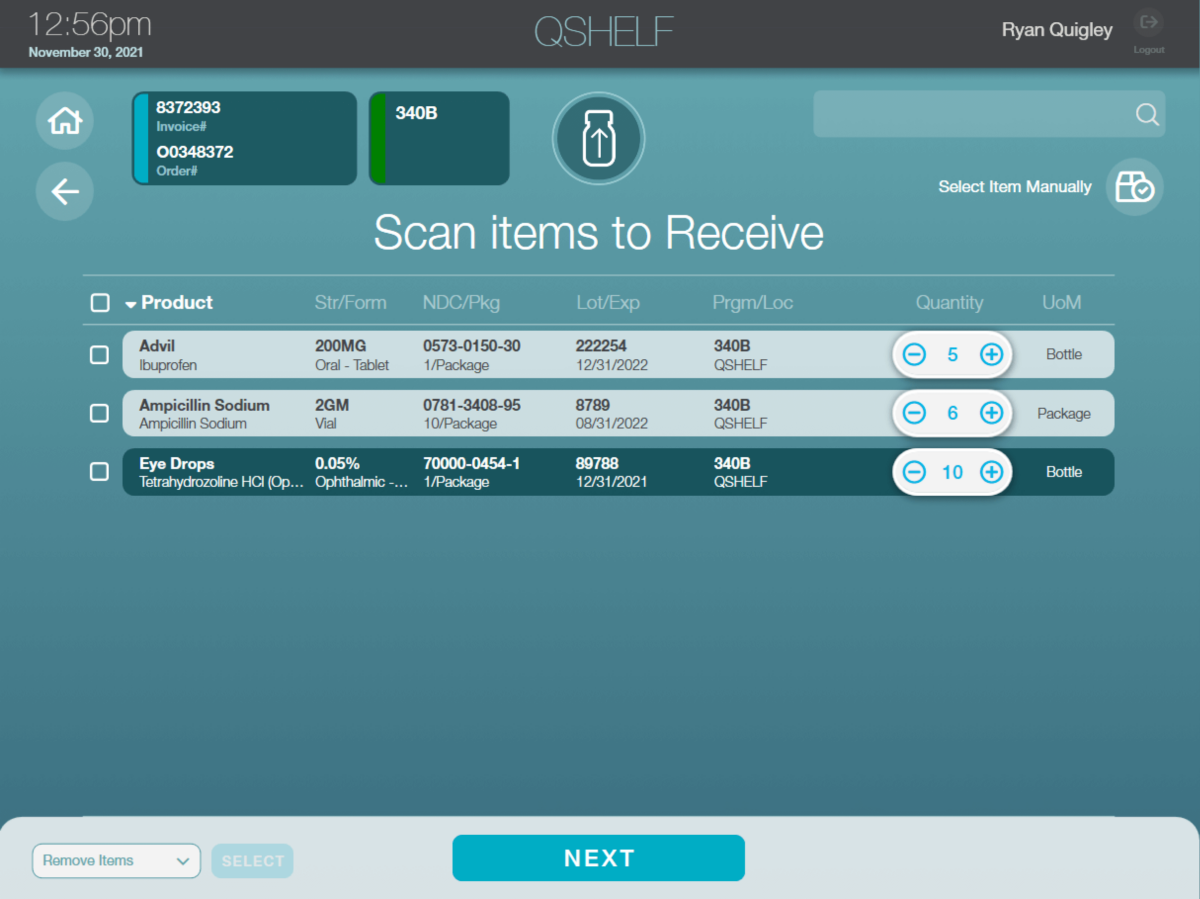Image resolution: width=1200 pixels, height=899 pixels.
Task: Open the Remove Items dropdown
Action: tap(116, 860)
